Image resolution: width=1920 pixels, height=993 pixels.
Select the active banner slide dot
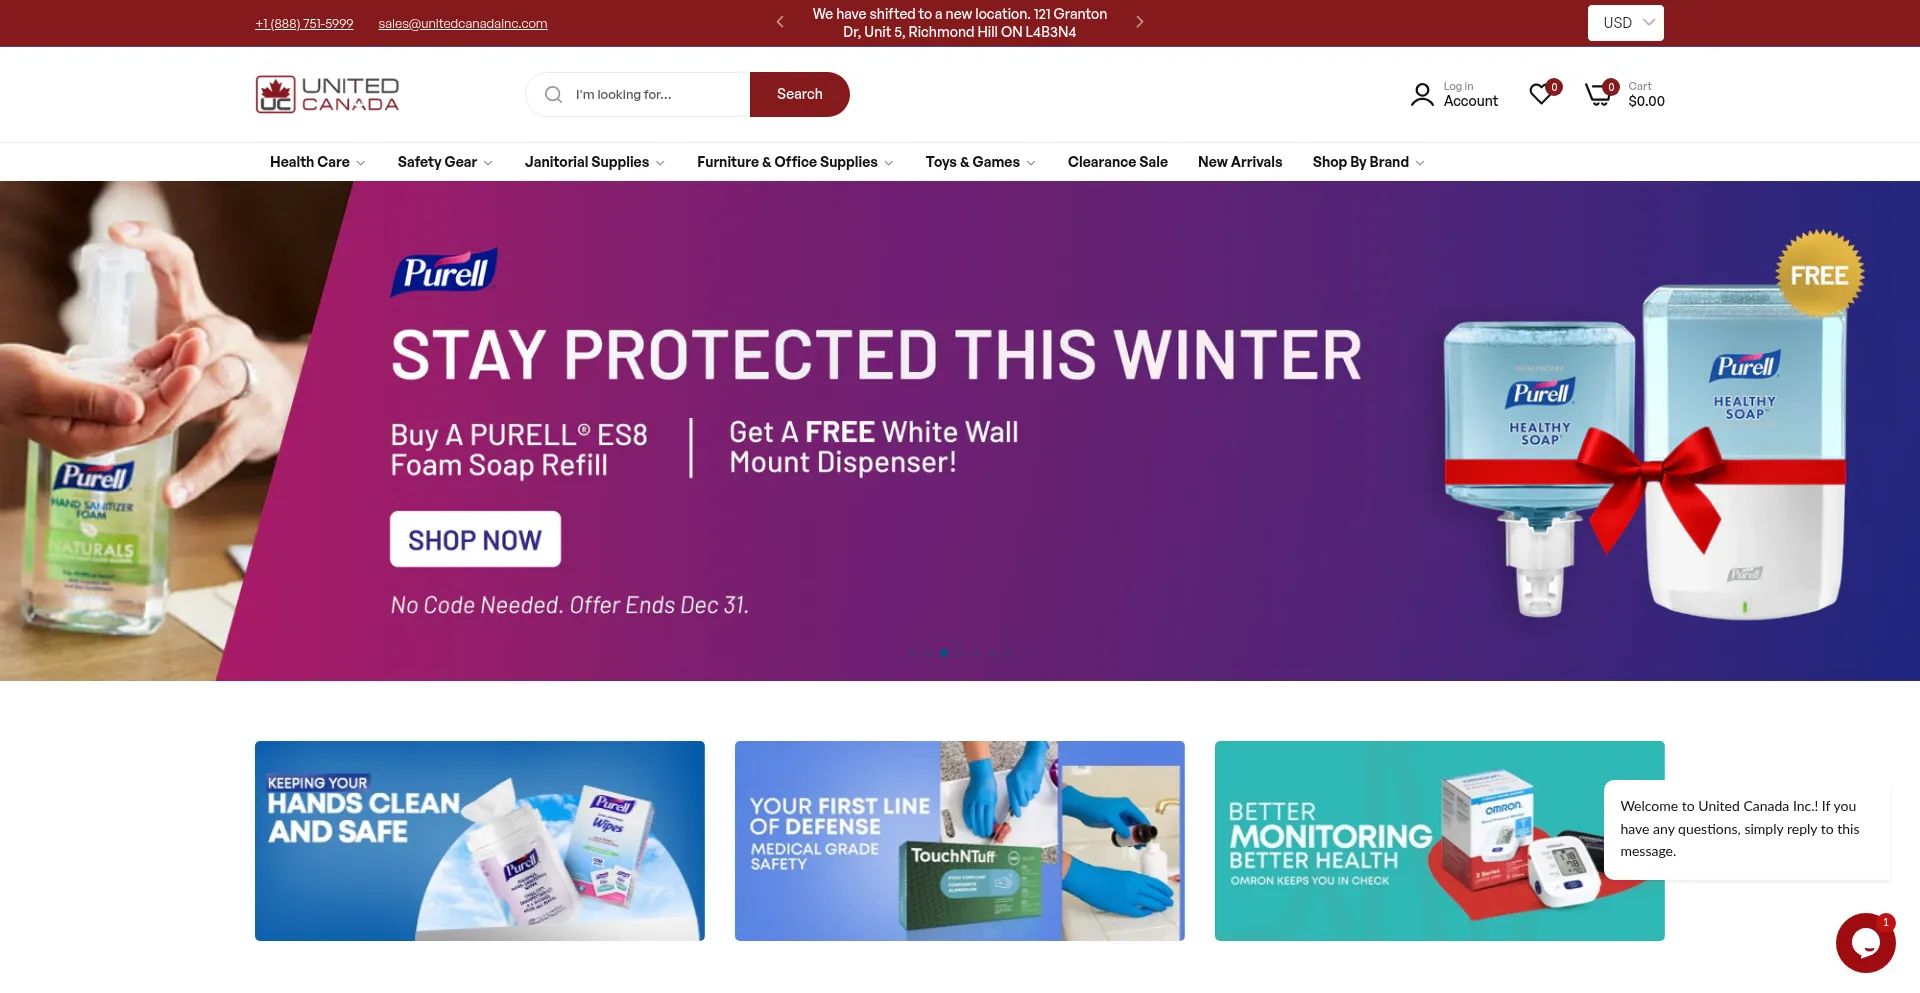[x=944, y=653]
